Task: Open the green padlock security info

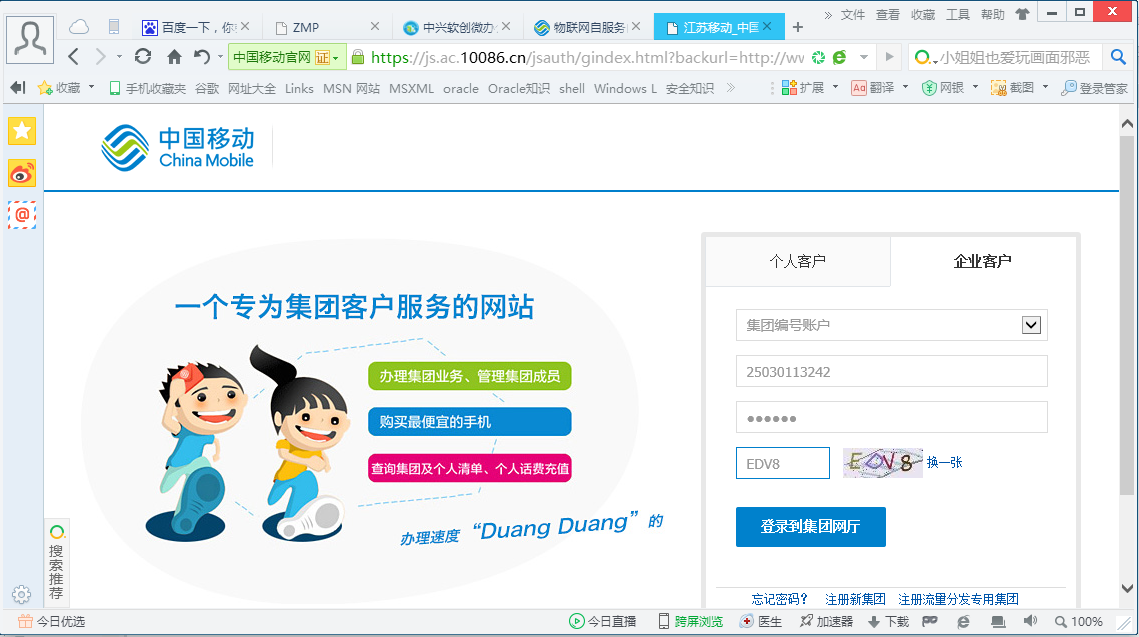Action: coord(357,57)
